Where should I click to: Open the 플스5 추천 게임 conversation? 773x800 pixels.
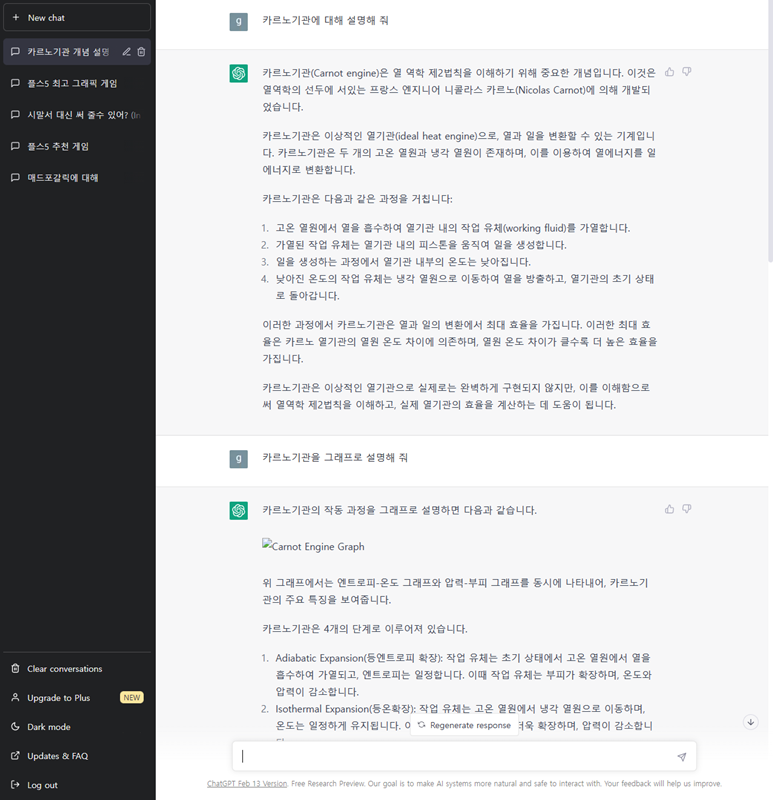[77, 146]
